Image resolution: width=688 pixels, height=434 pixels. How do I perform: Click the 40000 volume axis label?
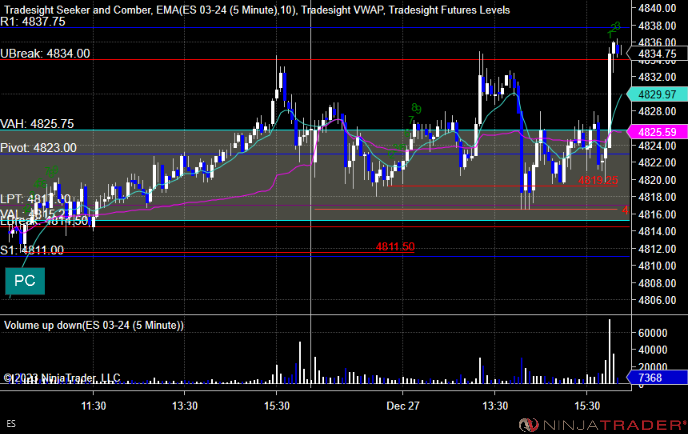tap(652, 350)
